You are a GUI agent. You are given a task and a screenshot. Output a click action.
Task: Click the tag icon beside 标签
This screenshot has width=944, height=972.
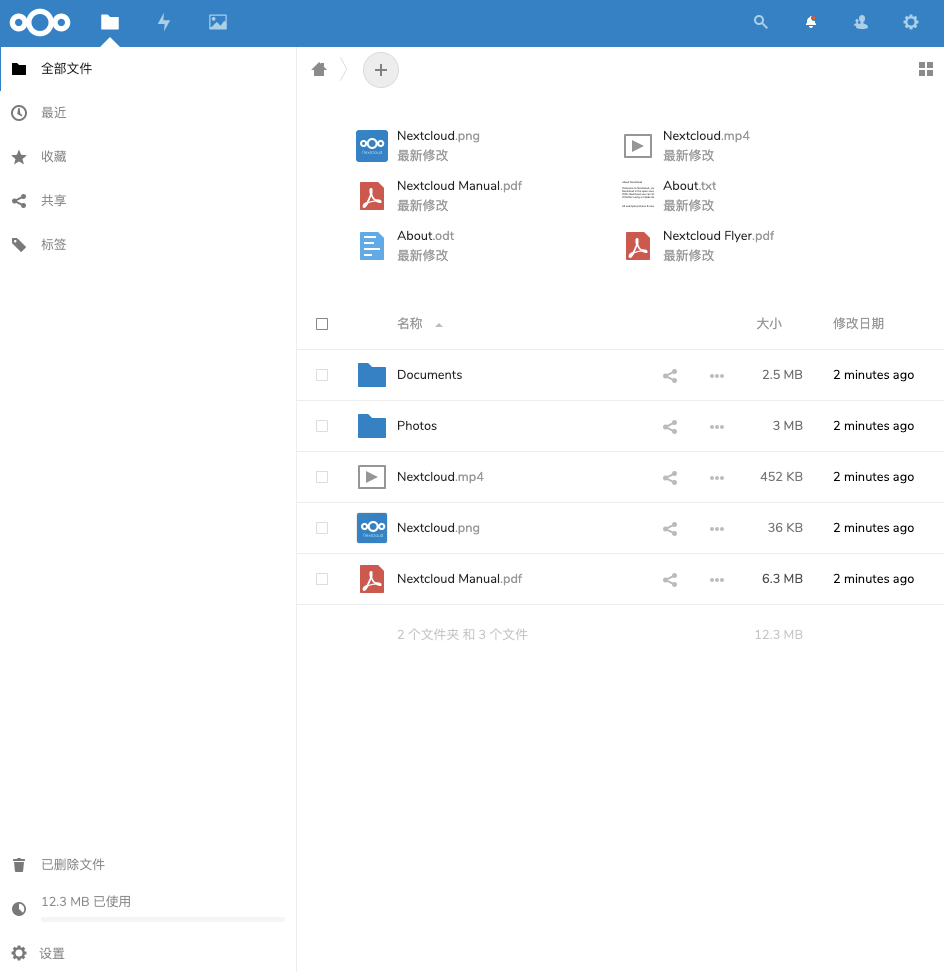pos(19,245)
